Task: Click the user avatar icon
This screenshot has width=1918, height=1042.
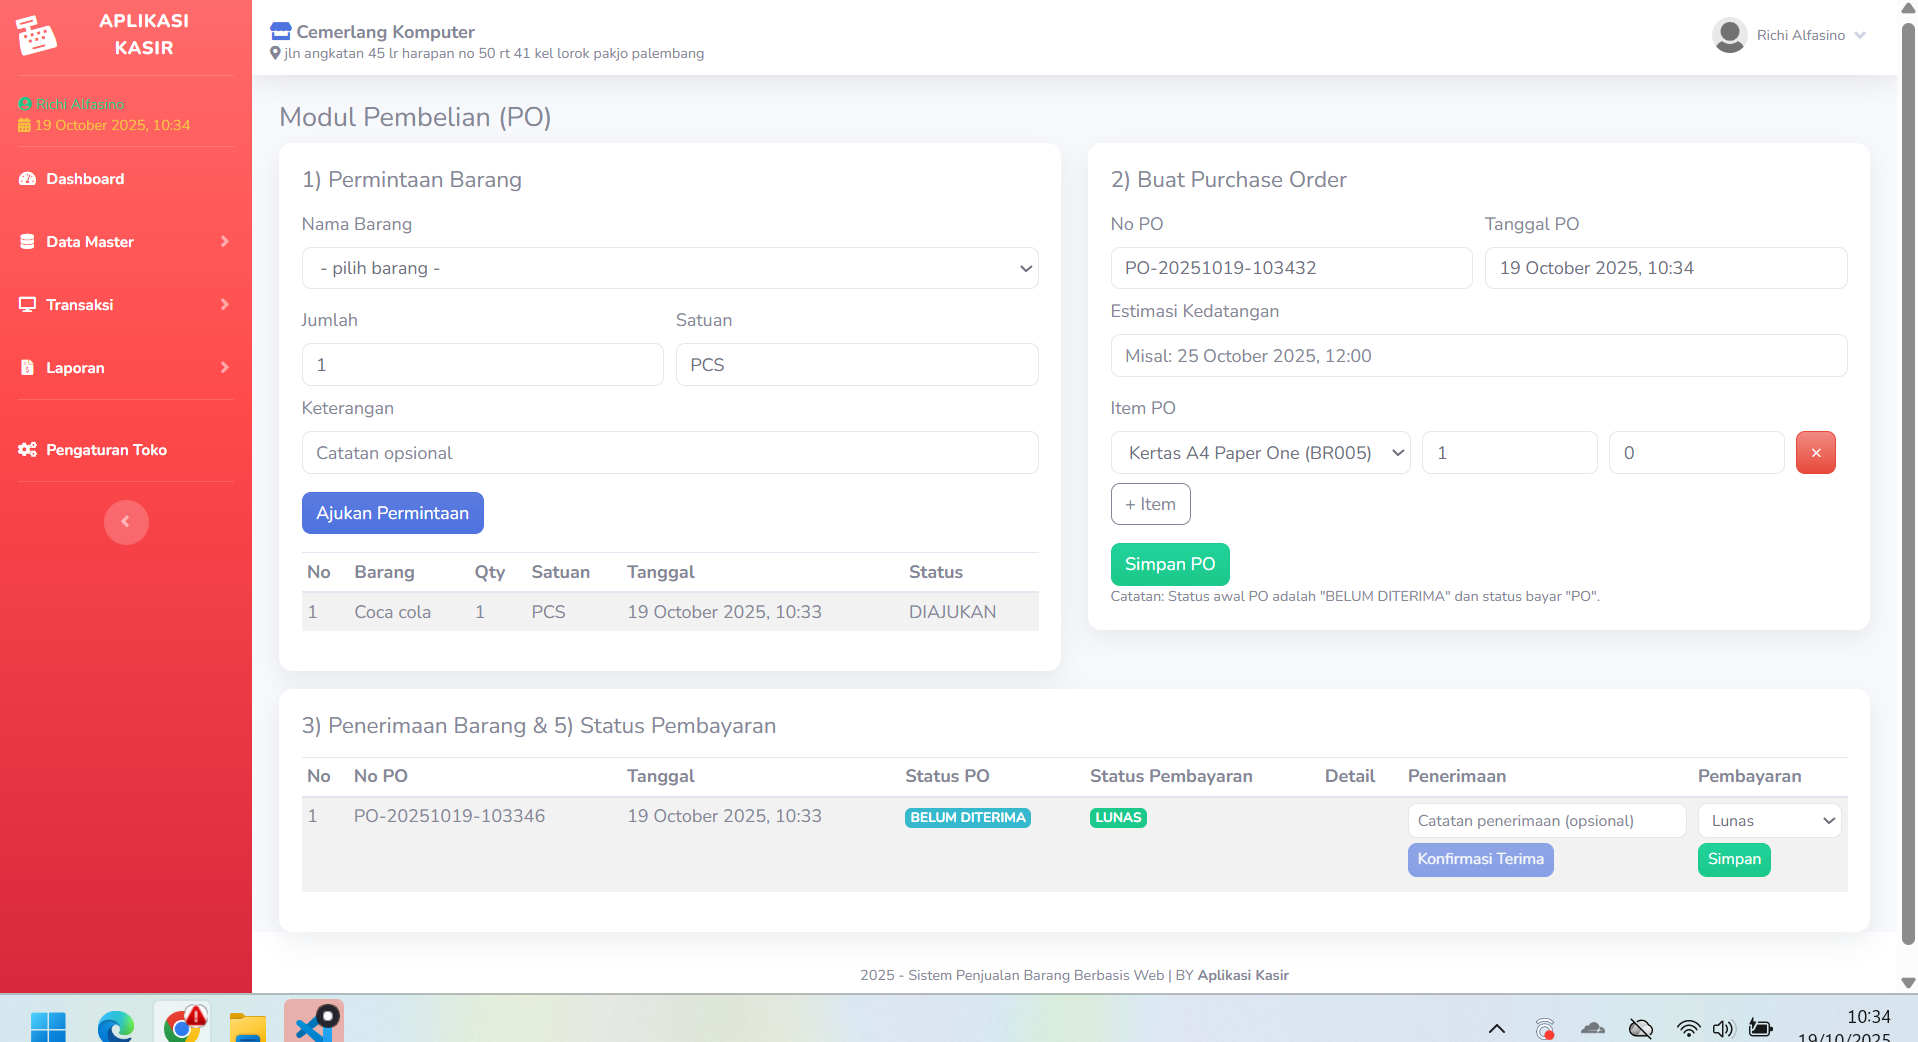Action: tap(1729, 35)
